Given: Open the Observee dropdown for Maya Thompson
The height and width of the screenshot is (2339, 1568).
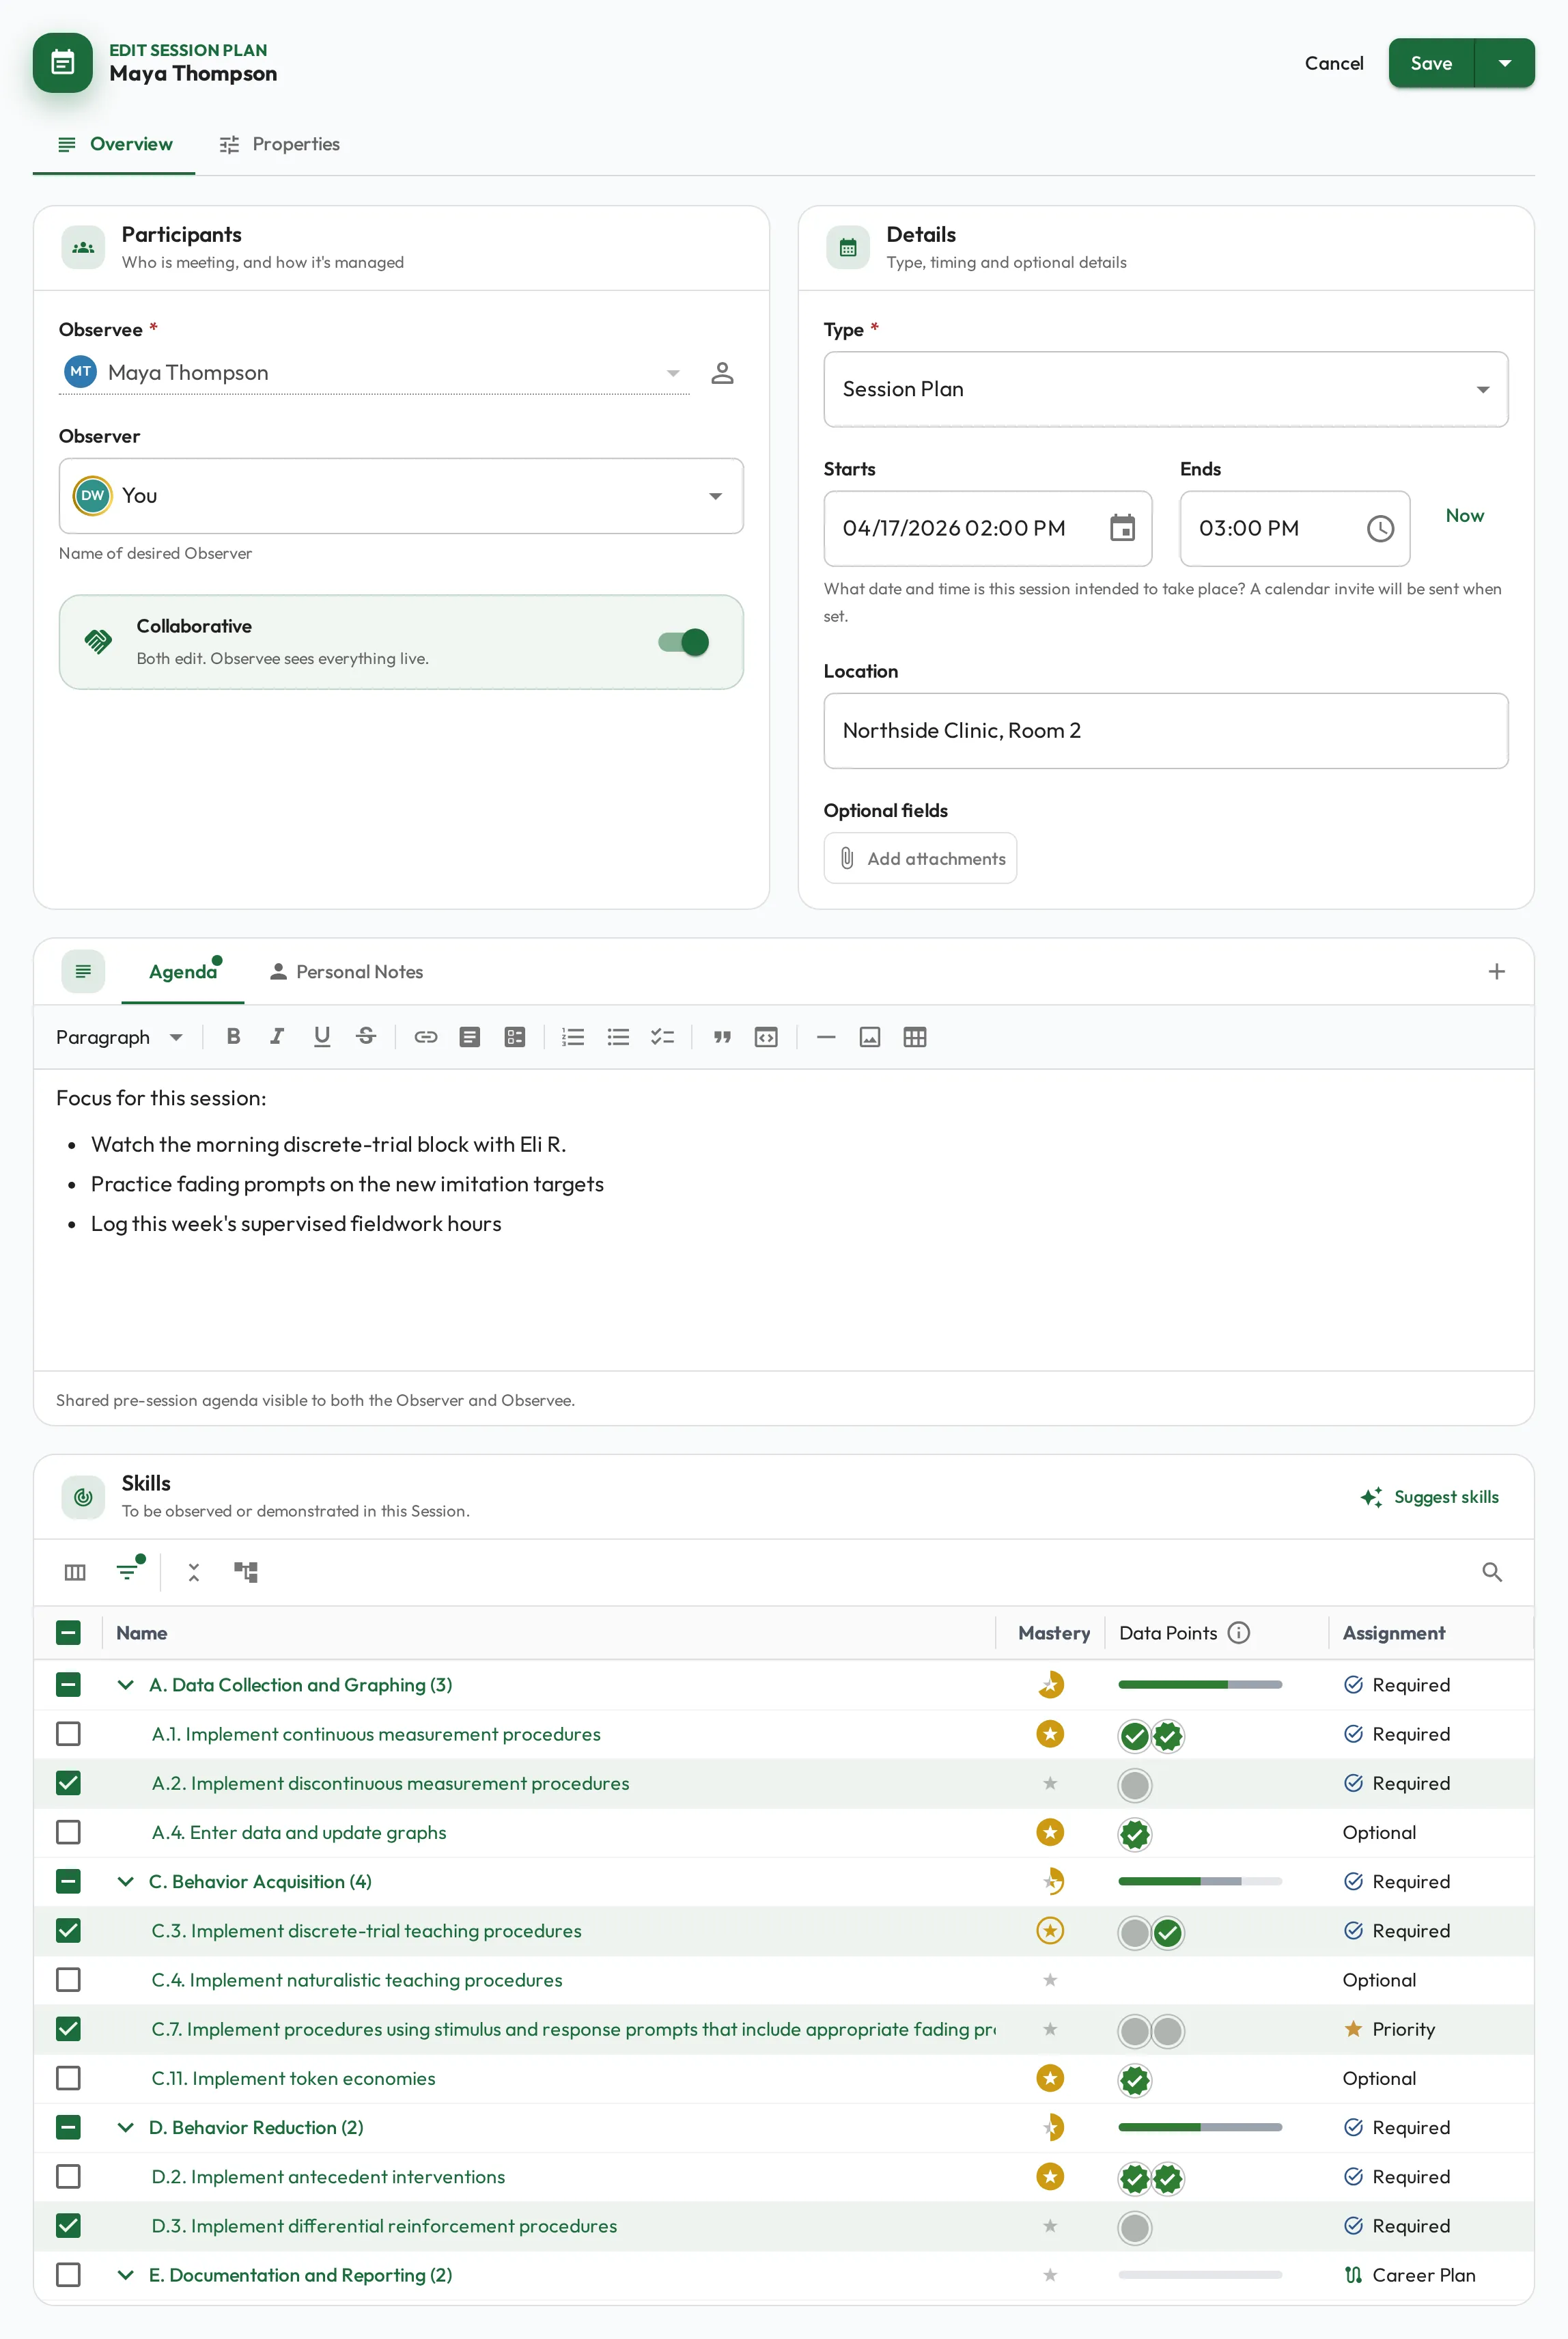Looking at the screenshot, I should [374, 373].
